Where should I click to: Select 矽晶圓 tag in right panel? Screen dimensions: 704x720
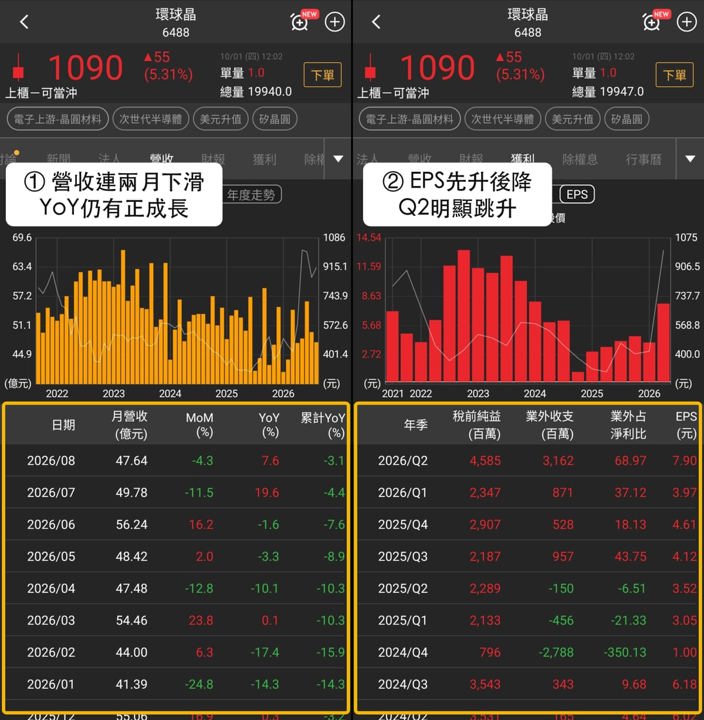pyautogui.click(x=626, y=119)
